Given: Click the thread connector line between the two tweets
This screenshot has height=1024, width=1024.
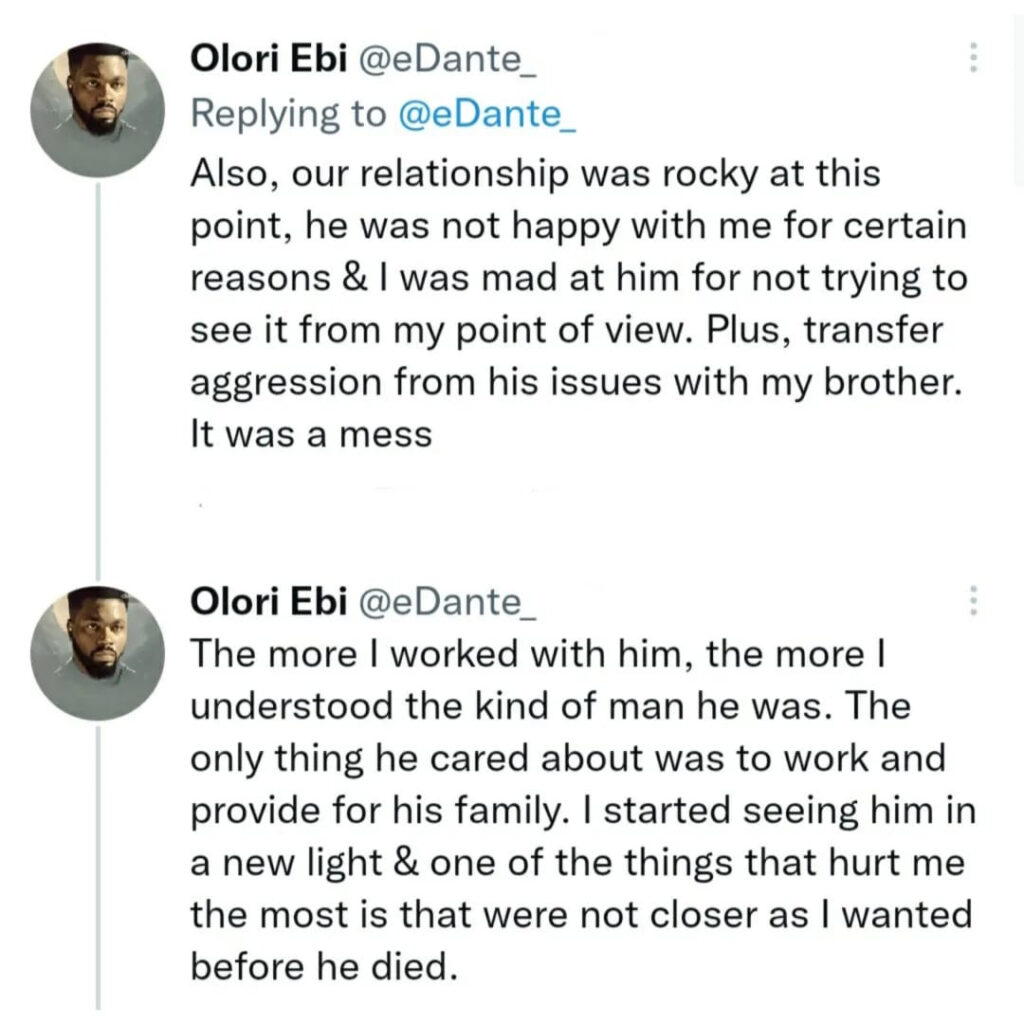Looking at the screenshot, I should tap(98, 381).
